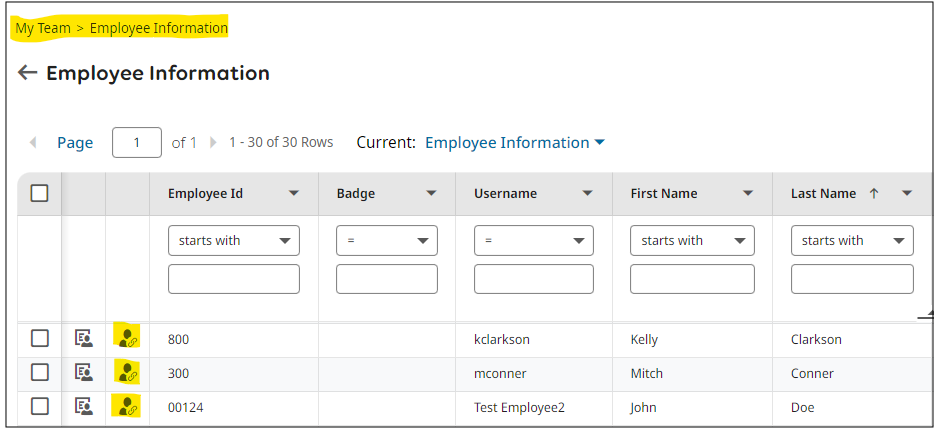Open the Username filter operator dropdown
The image size is (934, 428).
point(533,241)
